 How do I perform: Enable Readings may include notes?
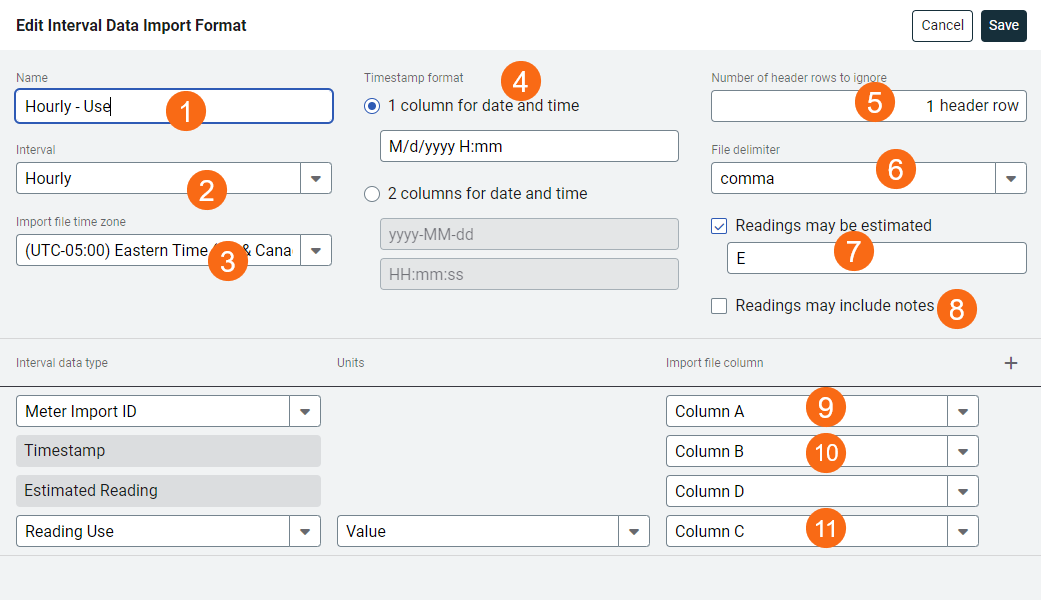point(719,306)
